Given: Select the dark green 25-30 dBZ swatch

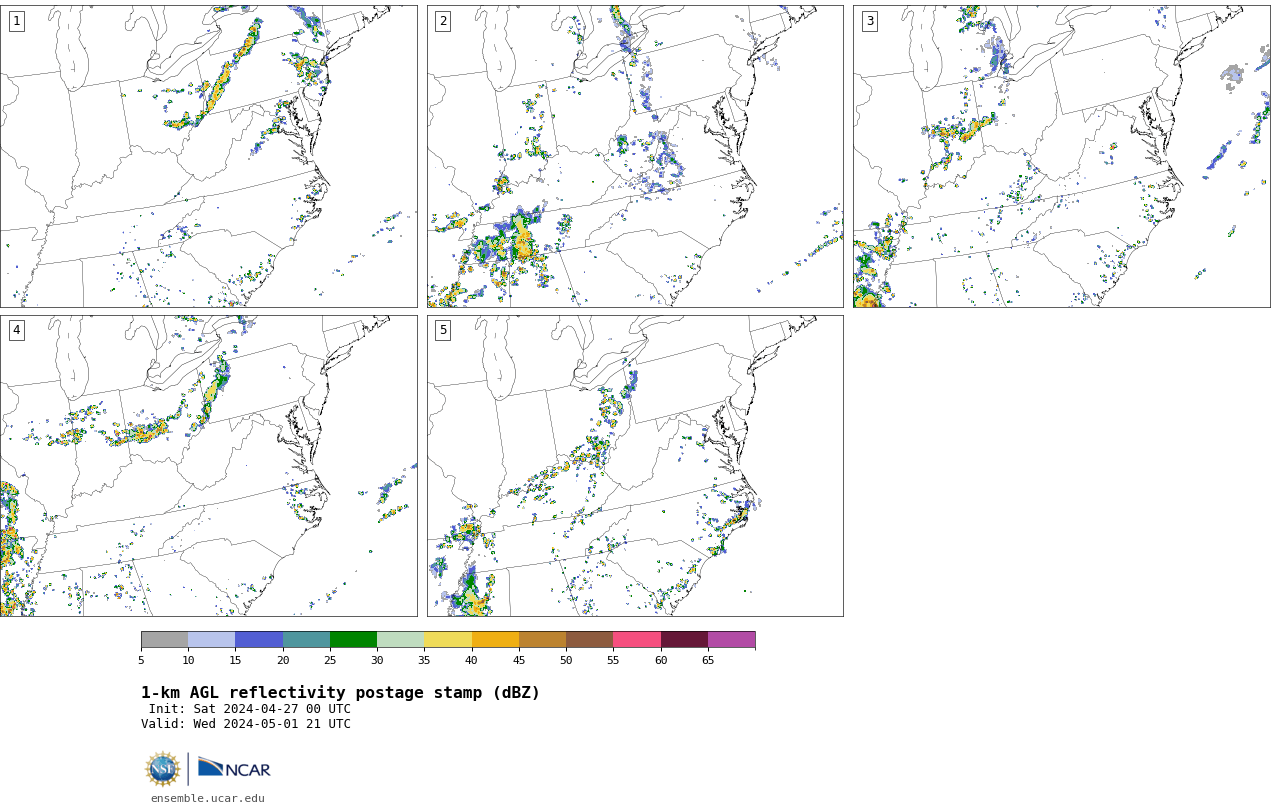Looking at the screenshot, I should click(x=353, y=640).
